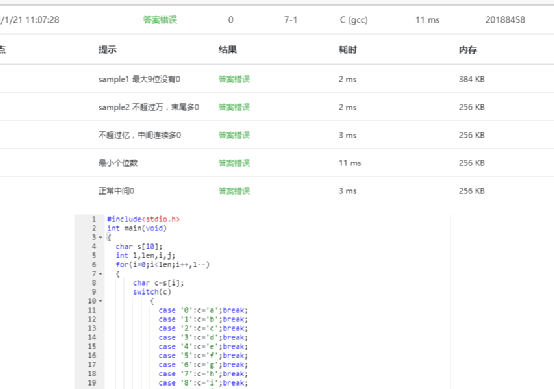Select the test case hint 'sample1 最大9位没有0'
The width and height of the screenshot is (554, 389).
pos(139,79)
